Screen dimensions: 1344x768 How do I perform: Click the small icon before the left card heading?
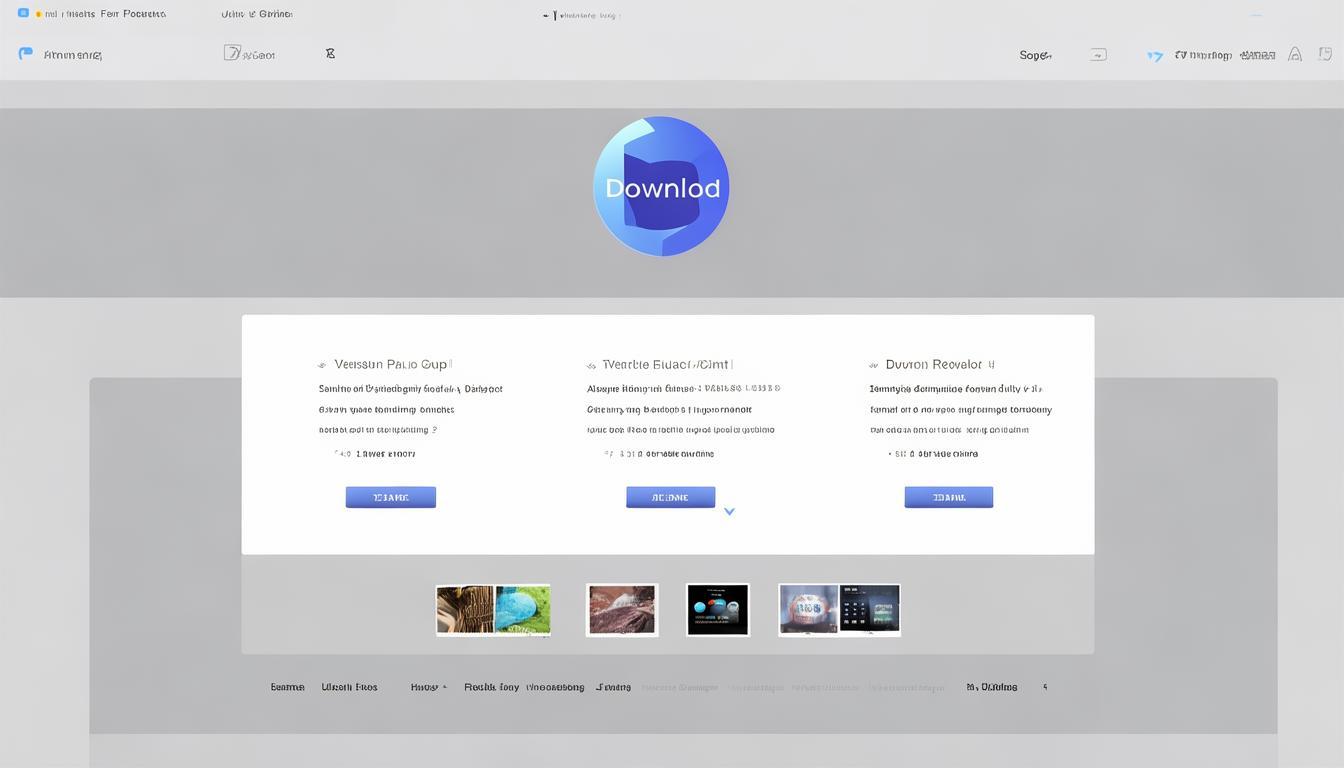[x=322, y=366]
